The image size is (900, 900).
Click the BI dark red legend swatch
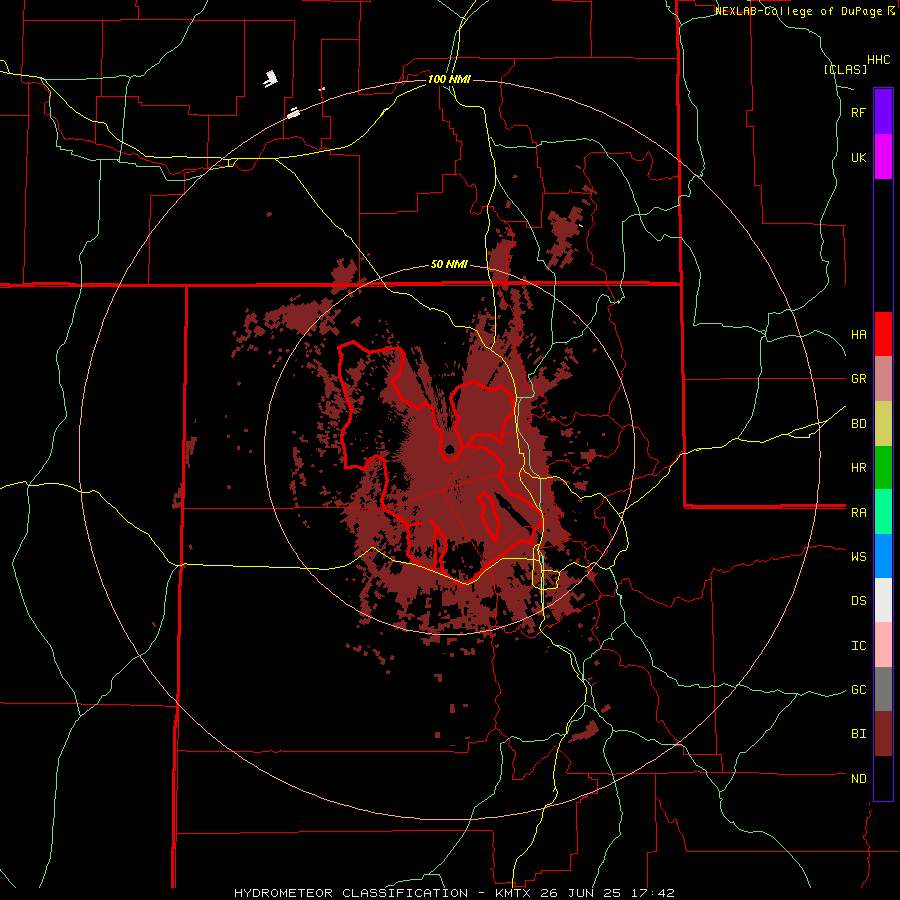coord(883,734)
